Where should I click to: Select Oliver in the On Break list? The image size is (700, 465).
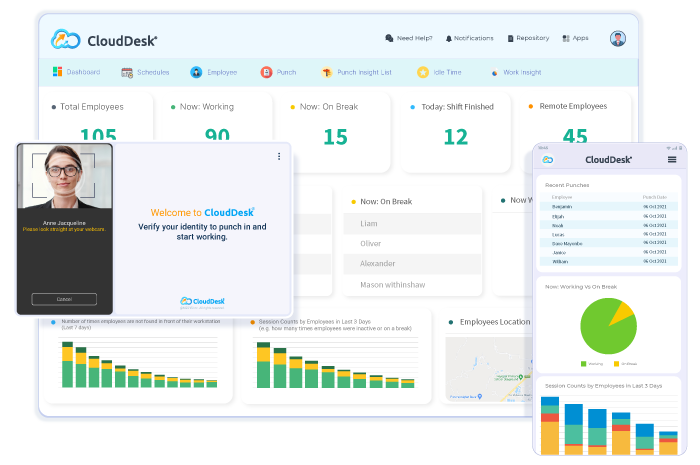pos(412,244)
